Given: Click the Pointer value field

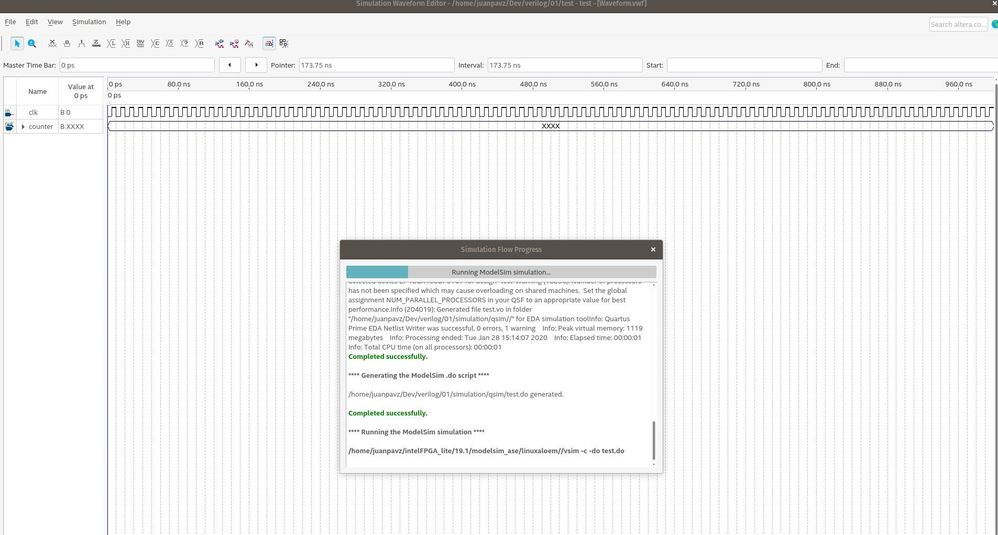Looking at the screenshot, I should (x=376, y=65).
